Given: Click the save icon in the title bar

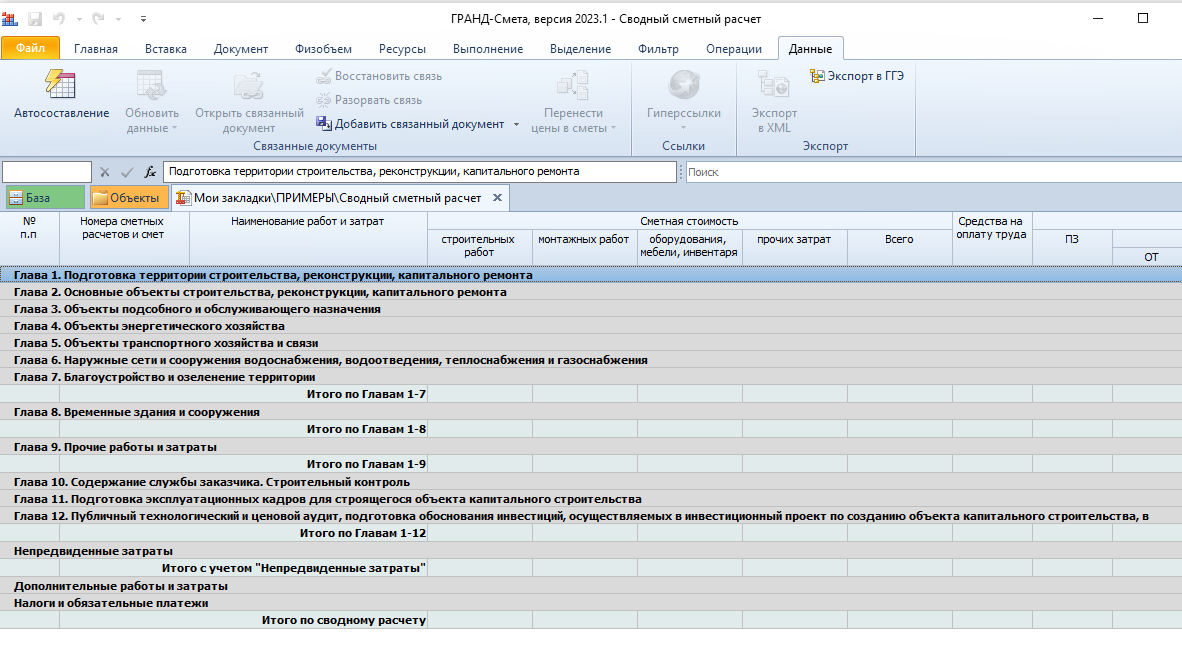Looking at the screenshot, I should pyautogui.click(x=35, y=19).
